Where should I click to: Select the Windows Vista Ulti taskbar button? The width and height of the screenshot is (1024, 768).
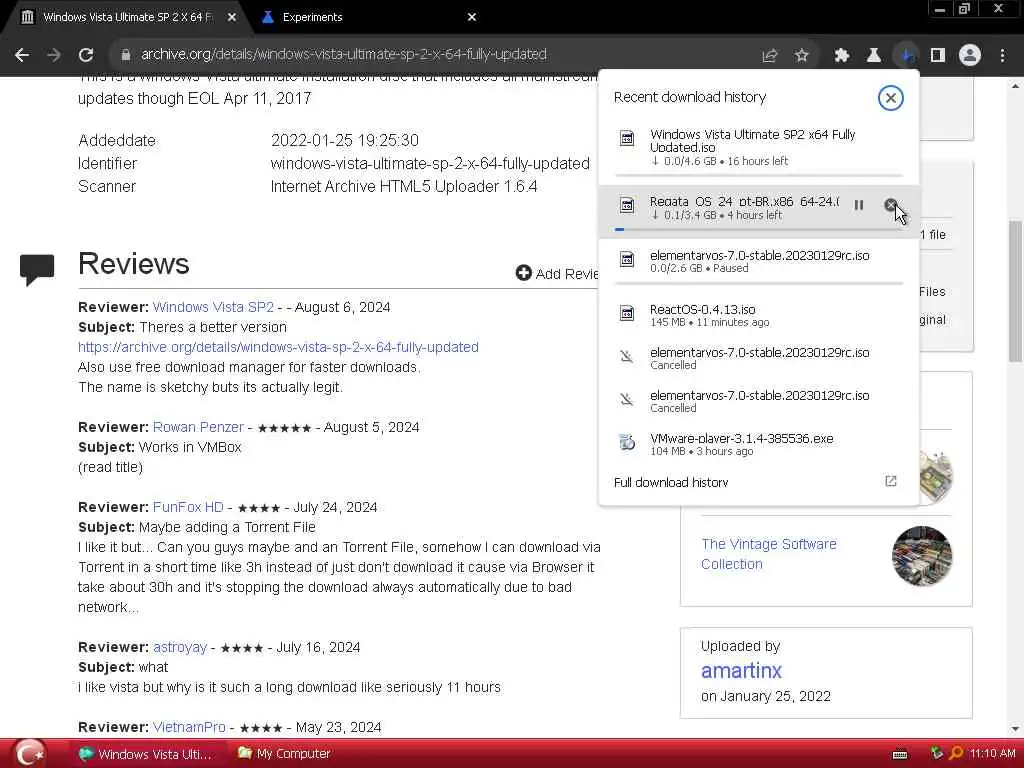145,754
